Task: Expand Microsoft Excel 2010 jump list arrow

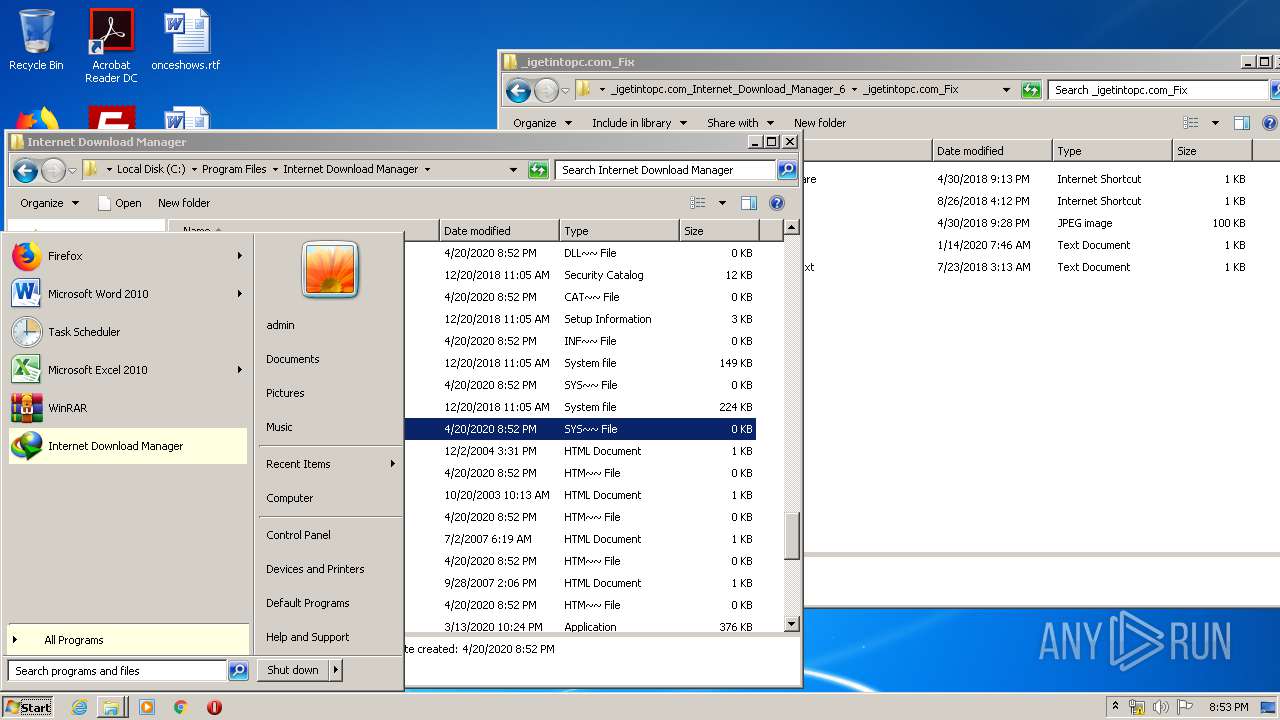Action: 240,370
